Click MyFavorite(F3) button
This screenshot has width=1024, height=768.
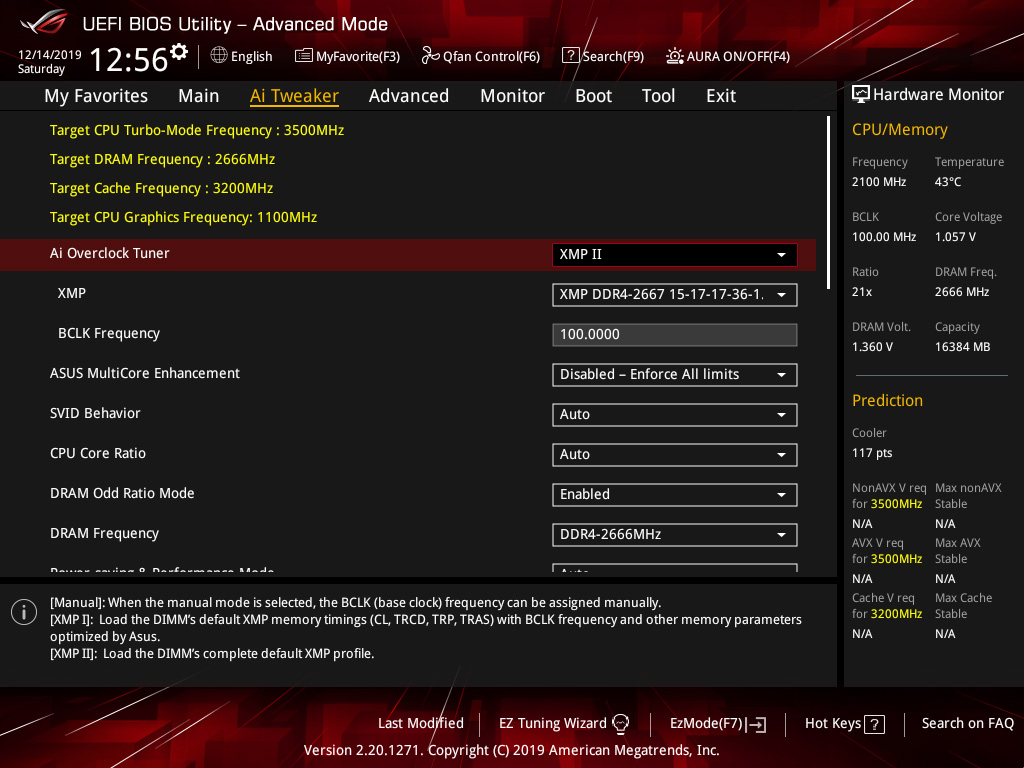[x=347, y=56]
